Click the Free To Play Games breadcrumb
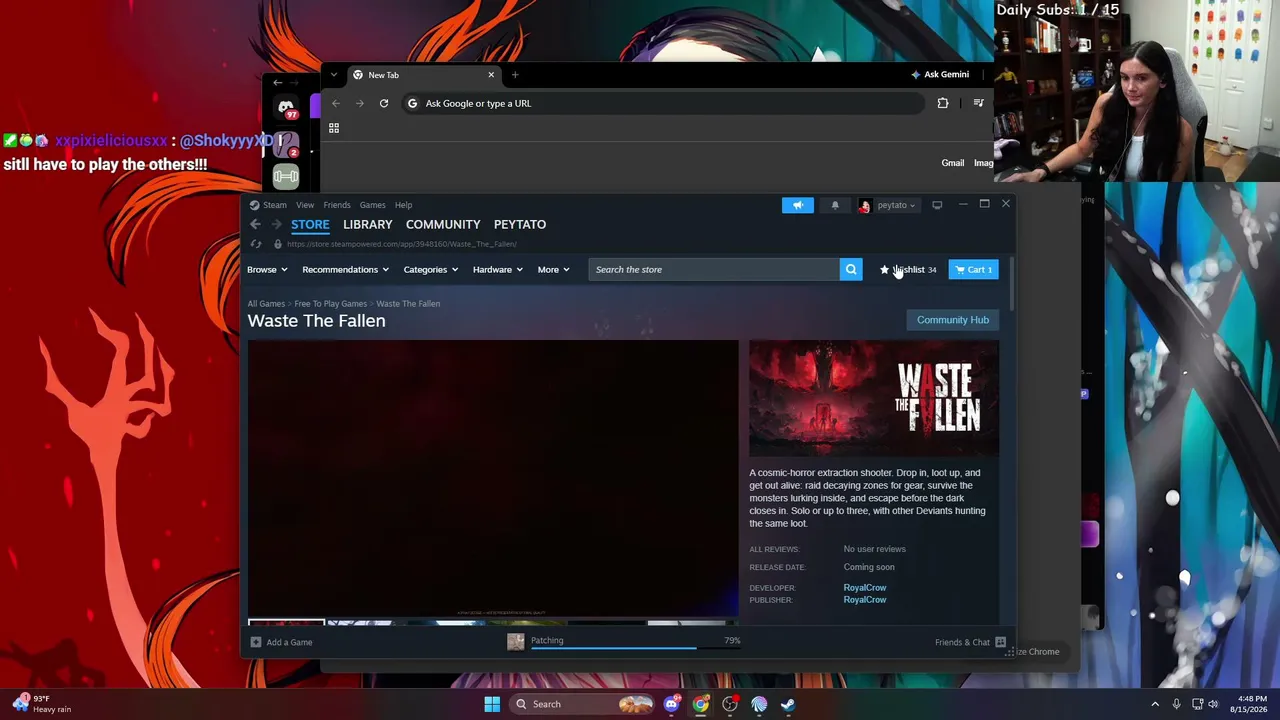Viewport: 1280px width, 720px height. tap(330, 304)
